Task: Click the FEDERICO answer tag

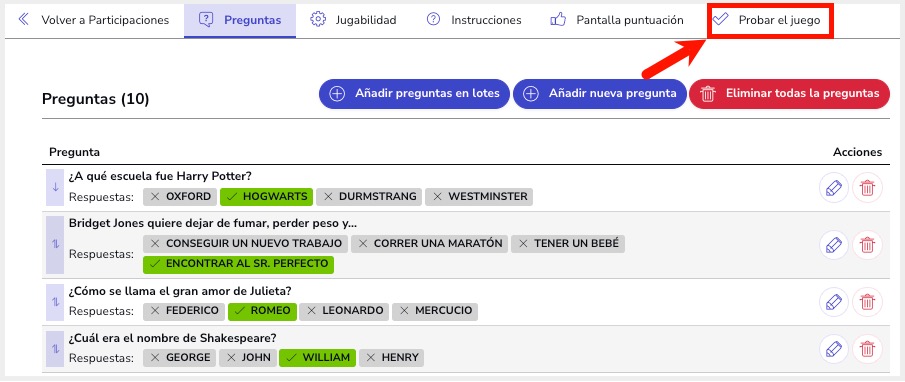Action: click(x=184, y=312)
